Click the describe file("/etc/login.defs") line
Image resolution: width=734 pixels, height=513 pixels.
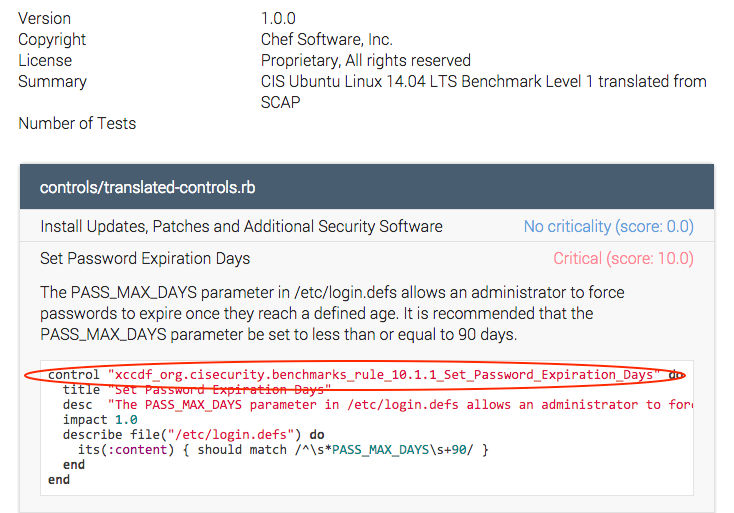pyautogui.click(x=193, y=435)
